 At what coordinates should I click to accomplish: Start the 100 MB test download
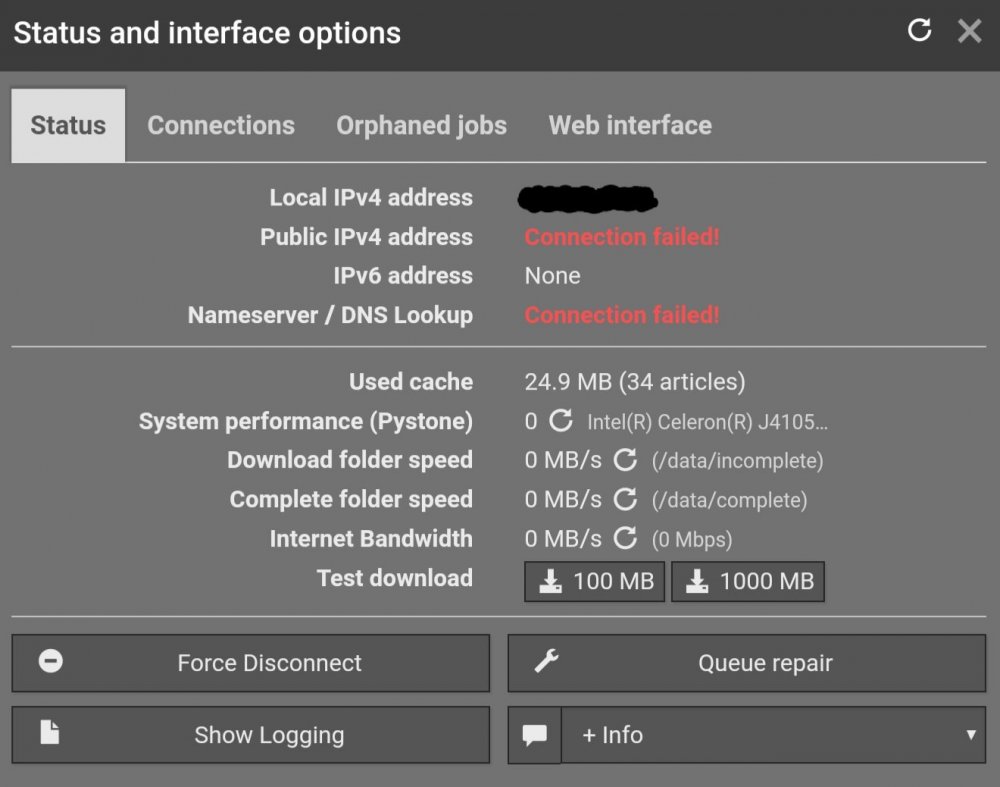pos(594,581)
